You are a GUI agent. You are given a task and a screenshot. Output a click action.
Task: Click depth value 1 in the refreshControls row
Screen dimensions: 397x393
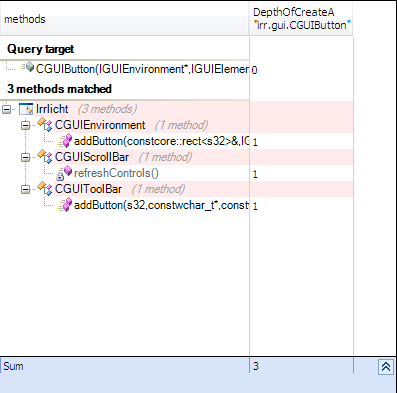(x=255, y=174)
